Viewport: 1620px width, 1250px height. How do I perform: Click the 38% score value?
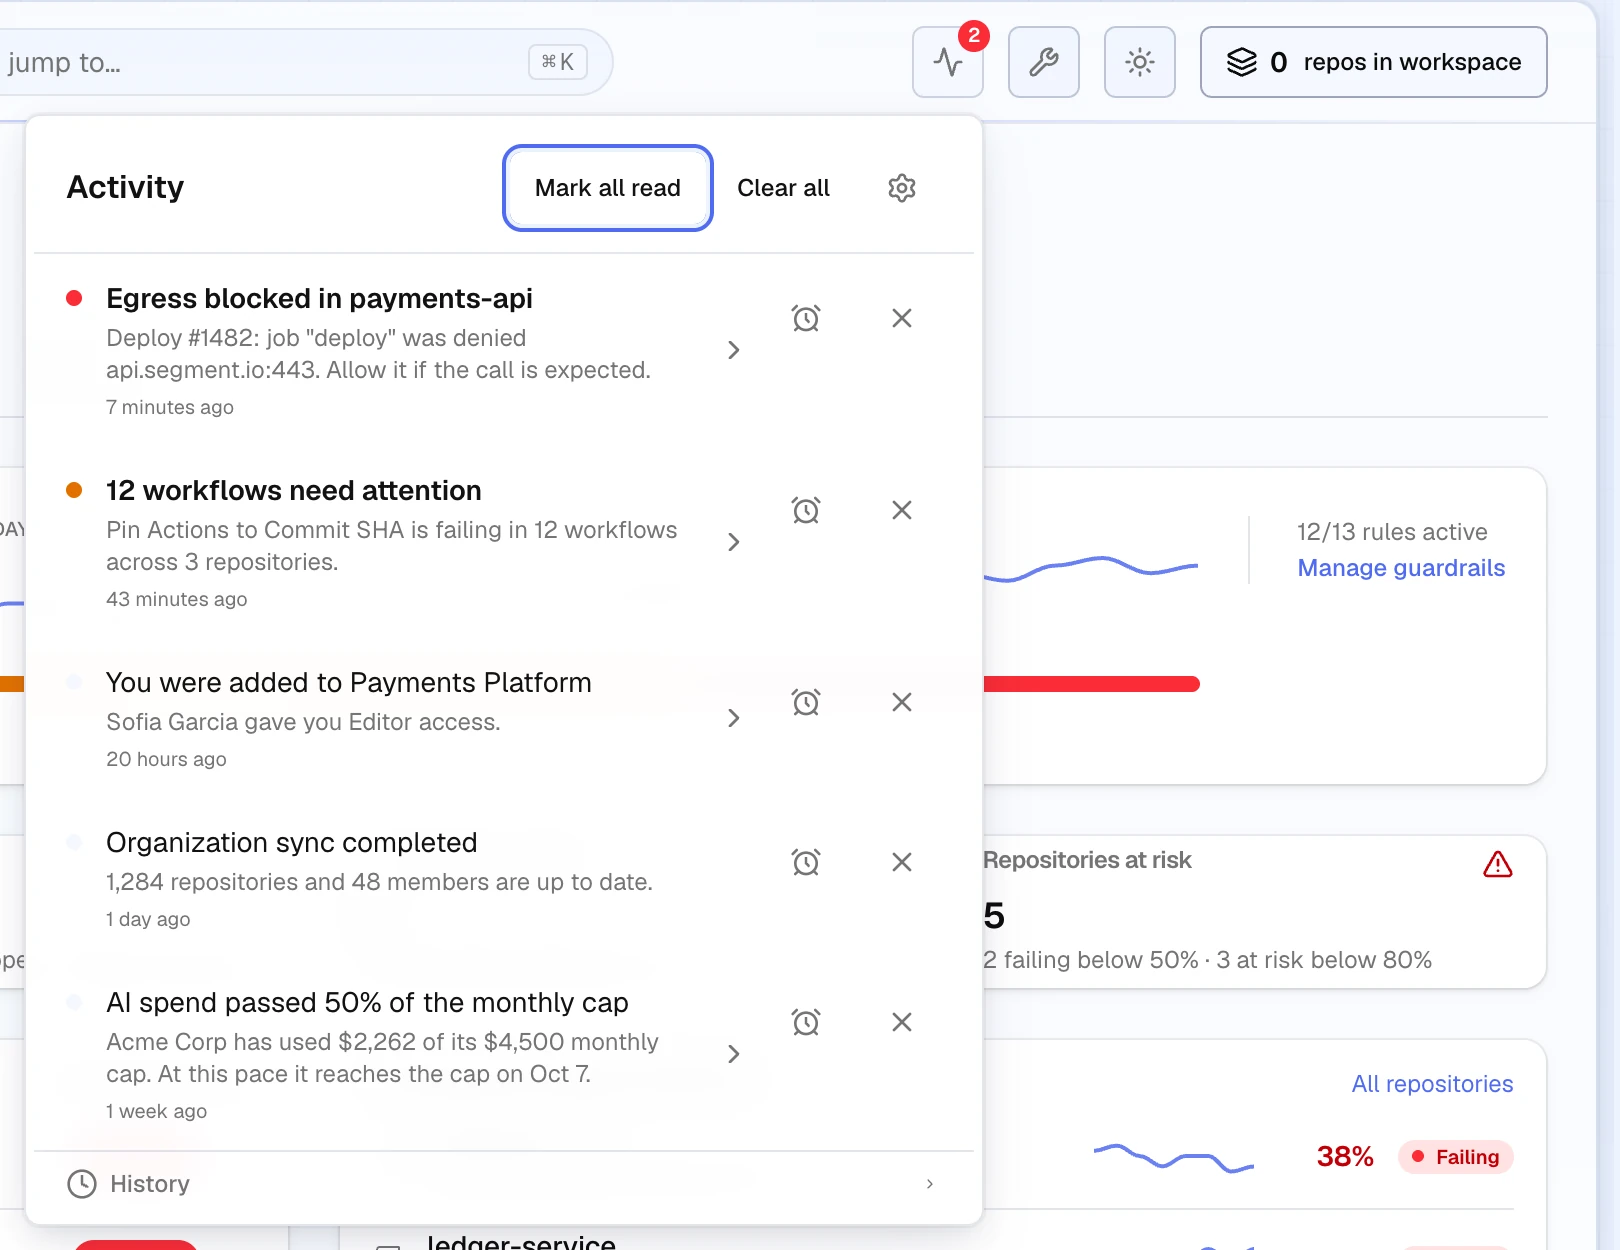tap(1345, 1157)
